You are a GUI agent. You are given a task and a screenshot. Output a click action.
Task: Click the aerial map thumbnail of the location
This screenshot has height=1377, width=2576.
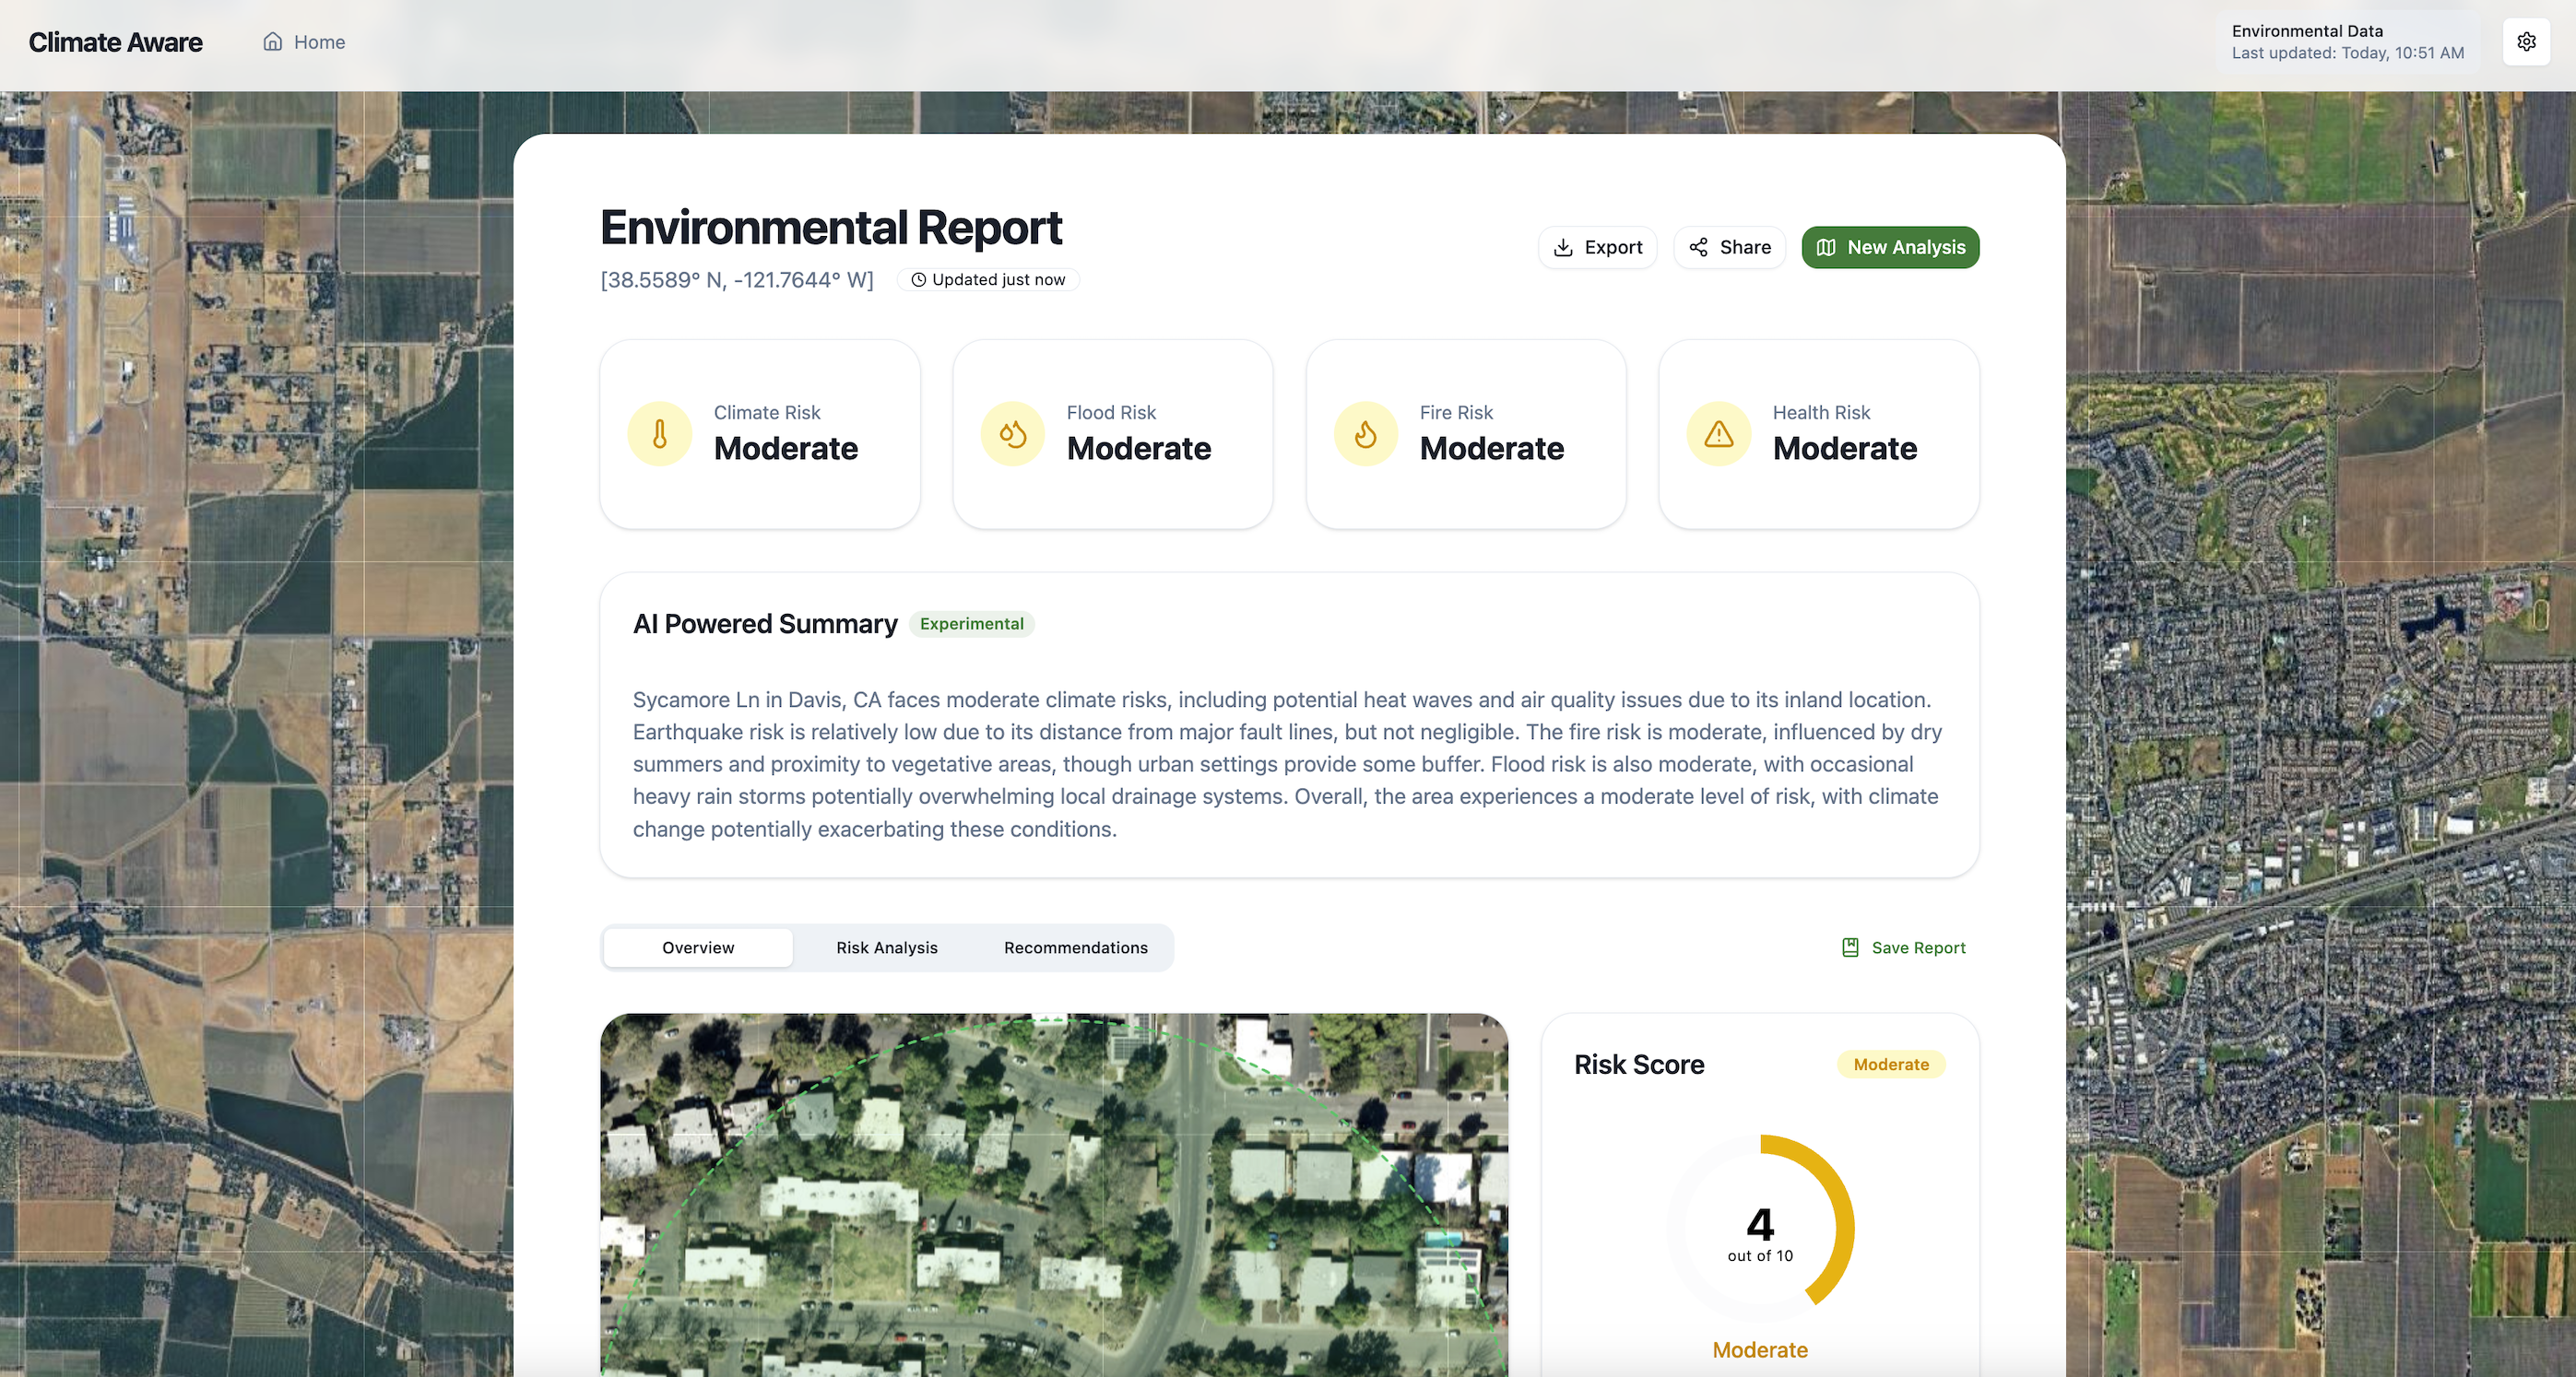(1053, 1195)
